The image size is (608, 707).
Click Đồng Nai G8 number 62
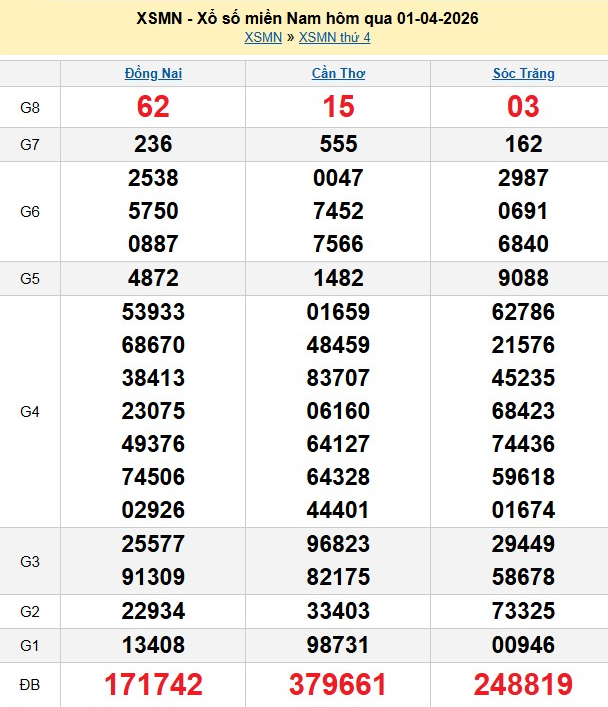point(153,107)
